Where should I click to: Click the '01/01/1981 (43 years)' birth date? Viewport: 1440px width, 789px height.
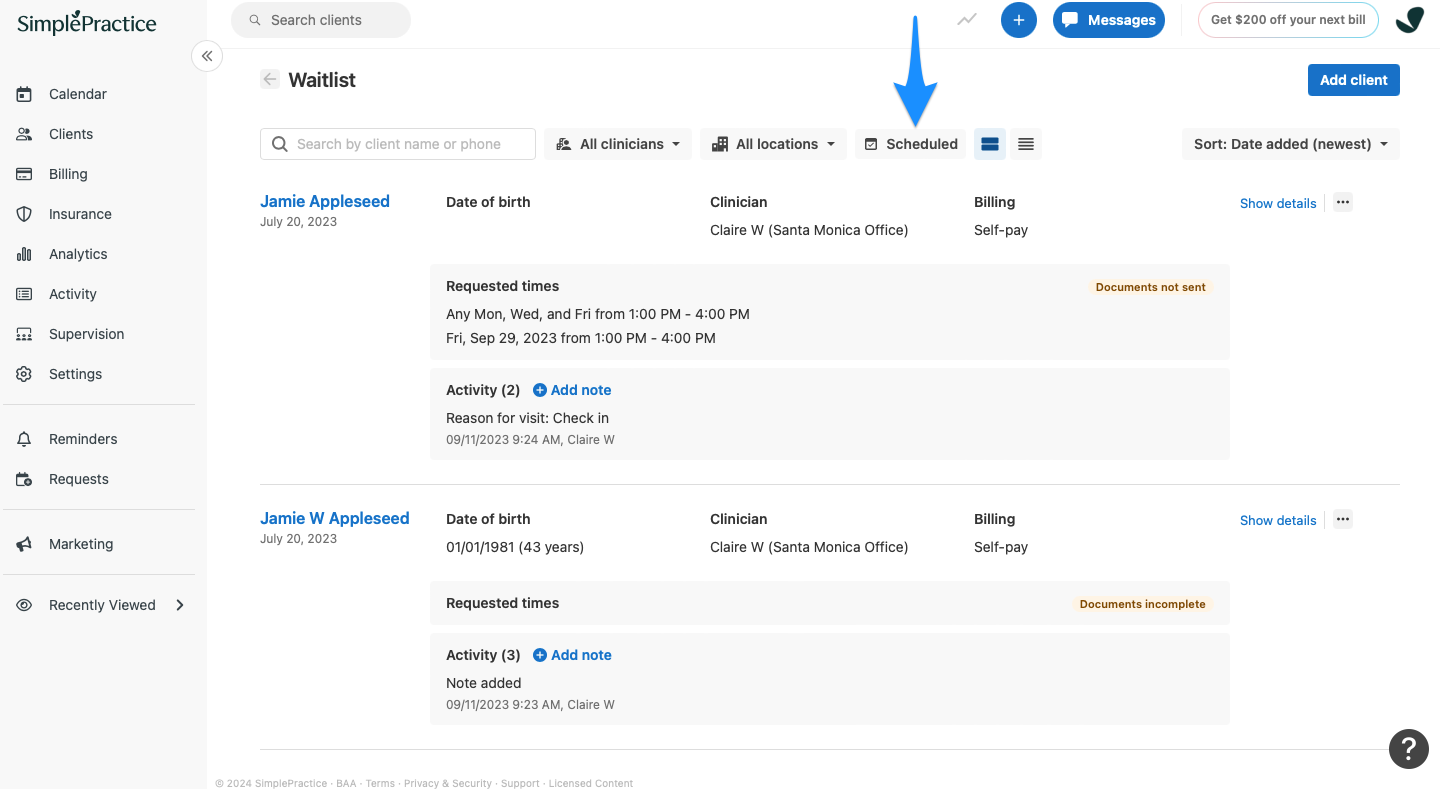tap(515, 547)
